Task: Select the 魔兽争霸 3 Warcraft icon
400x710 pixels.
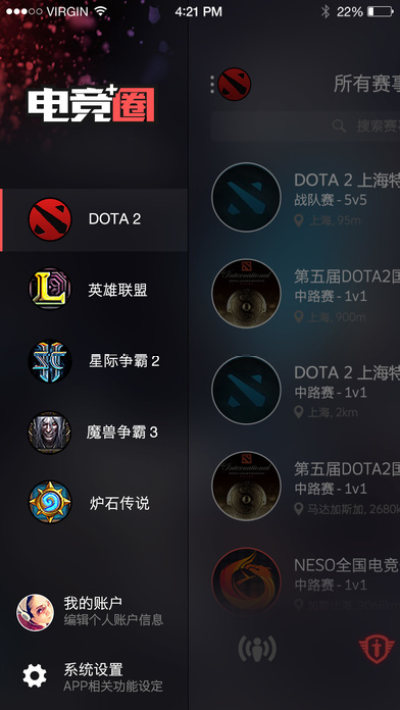Action: click(x=50, y=432)
